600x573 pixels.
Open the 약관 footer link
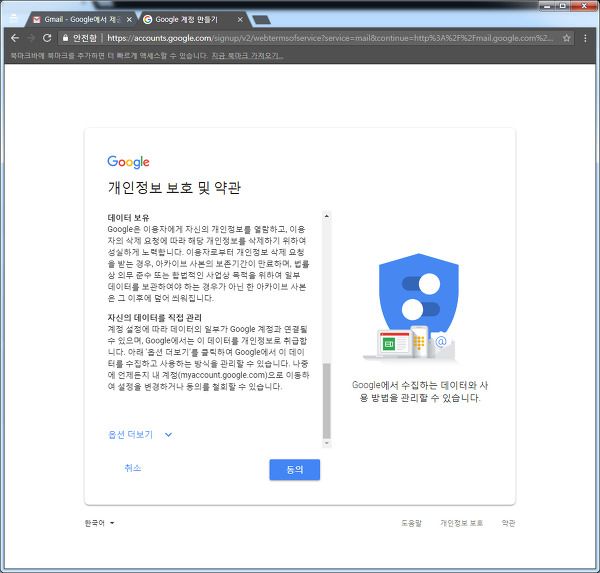508,523
